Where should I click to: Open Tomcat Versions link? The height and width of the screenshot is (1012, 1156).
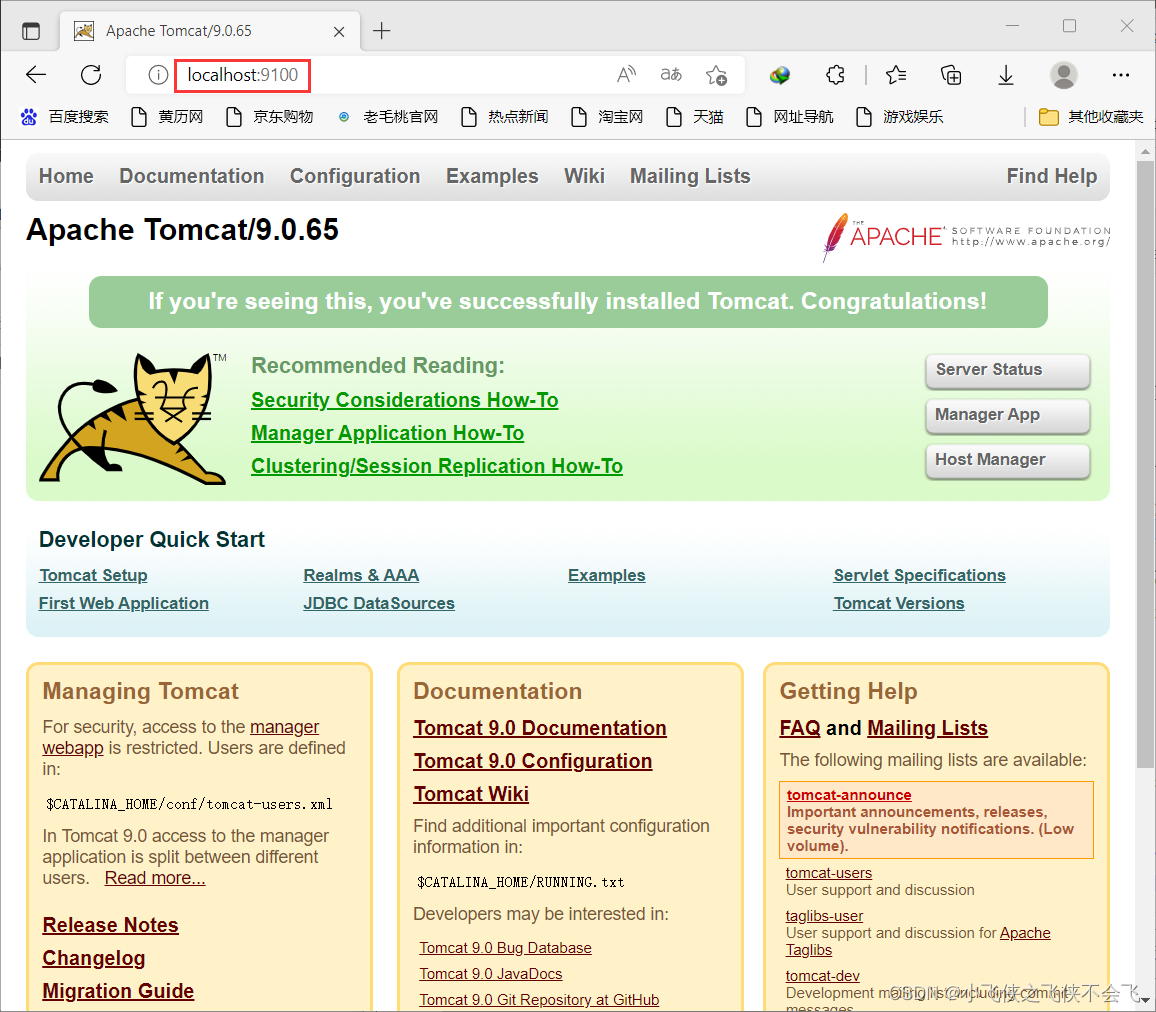tap(898, 604)
